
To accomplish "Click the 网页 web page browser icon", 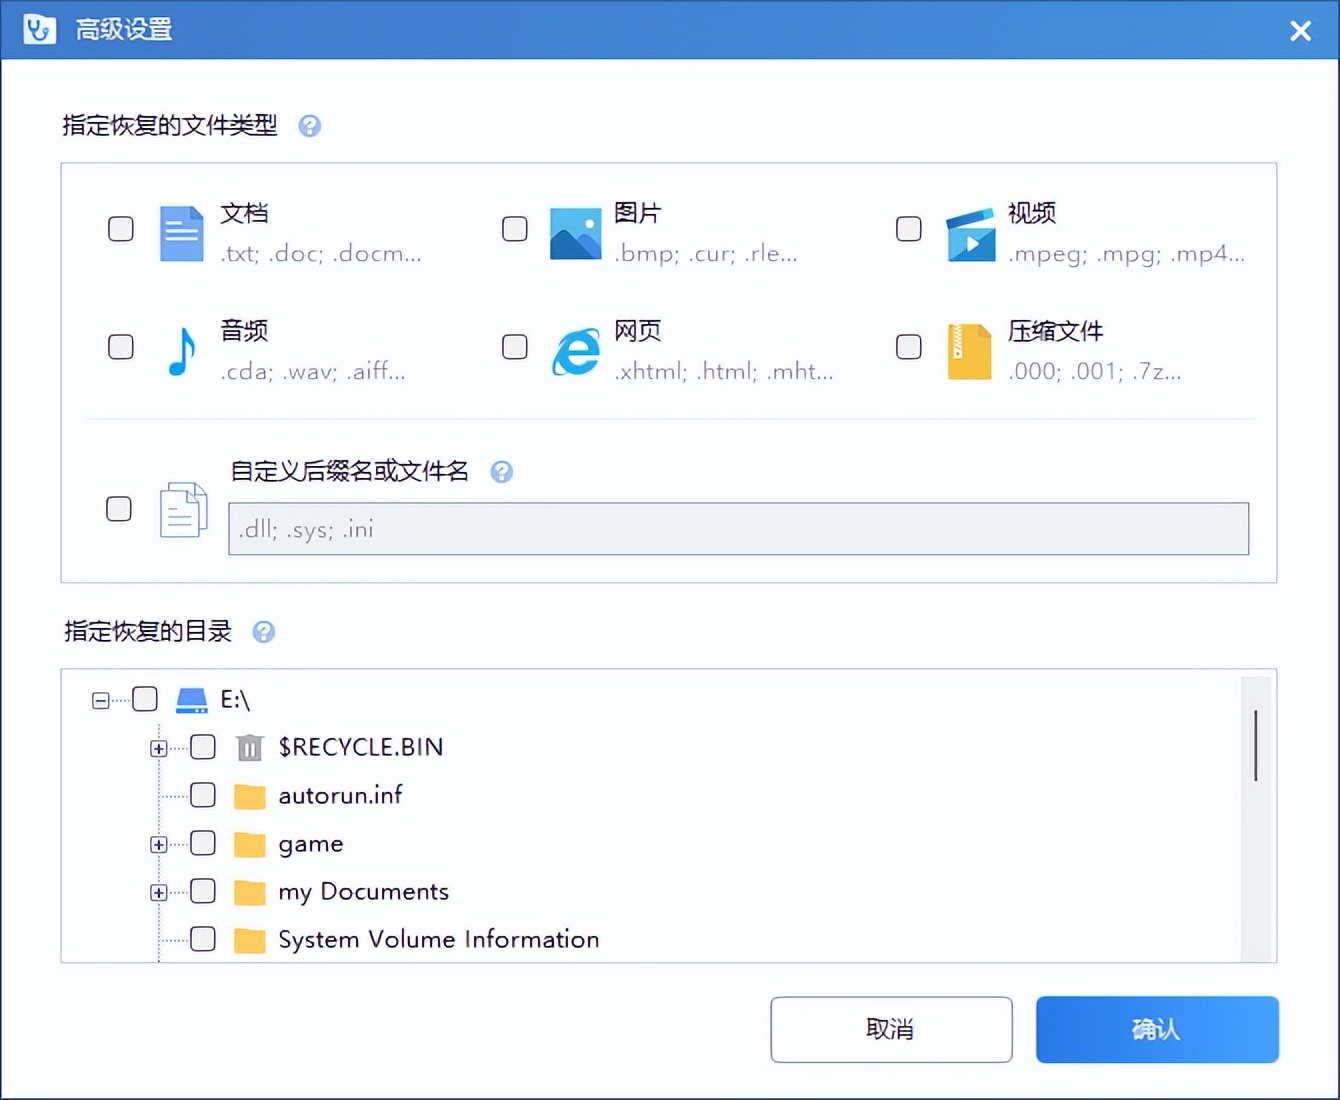I will tap(575, 350).
